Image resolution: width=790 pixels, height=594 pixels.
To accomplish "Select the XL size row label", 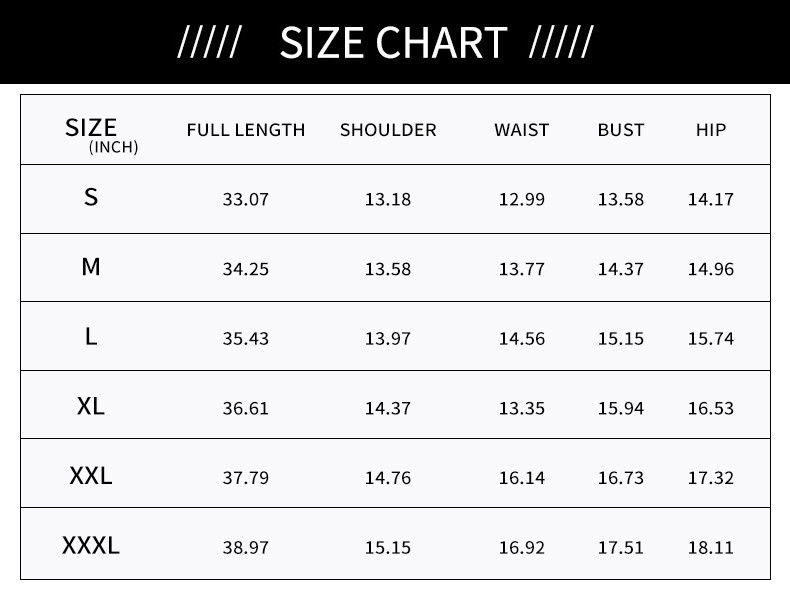I will [x=91, y=406].
